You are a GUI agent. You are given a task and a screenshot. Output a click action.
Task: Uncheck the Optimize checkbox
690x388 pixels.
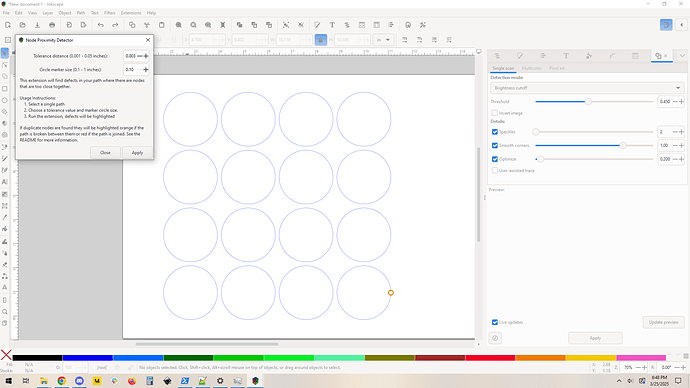[495, 159]
